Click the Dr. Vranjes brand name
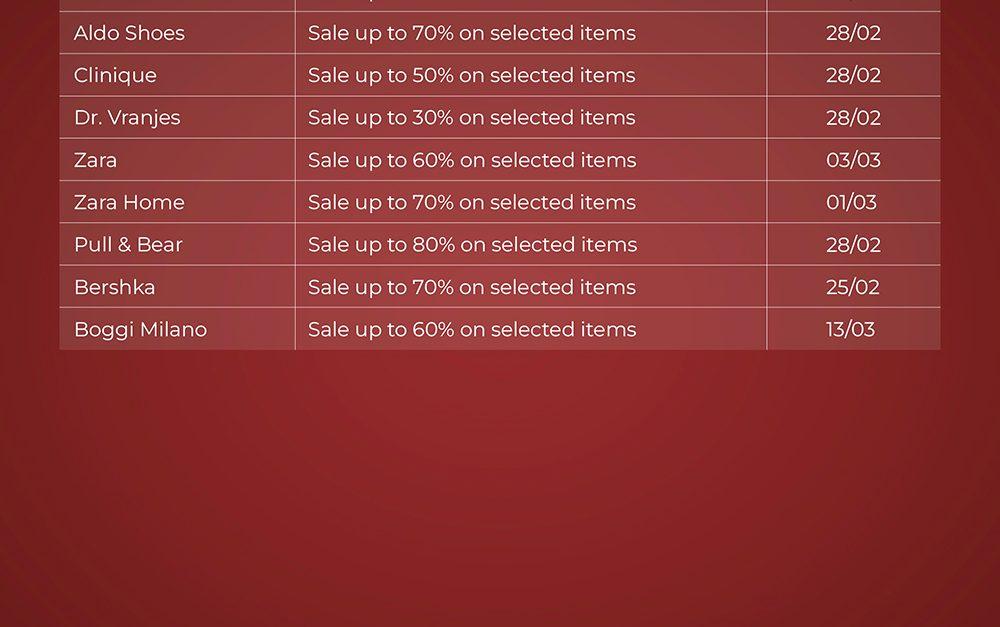Viewport: 1000px width, 627px height. coord(127,117)
